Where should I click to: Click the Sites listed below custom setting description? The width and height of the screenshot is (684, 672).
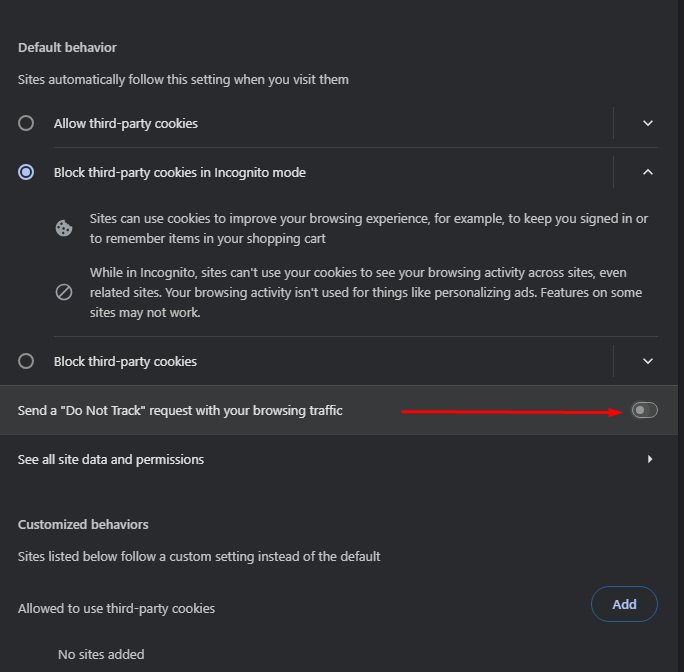(x=199, y=557)
